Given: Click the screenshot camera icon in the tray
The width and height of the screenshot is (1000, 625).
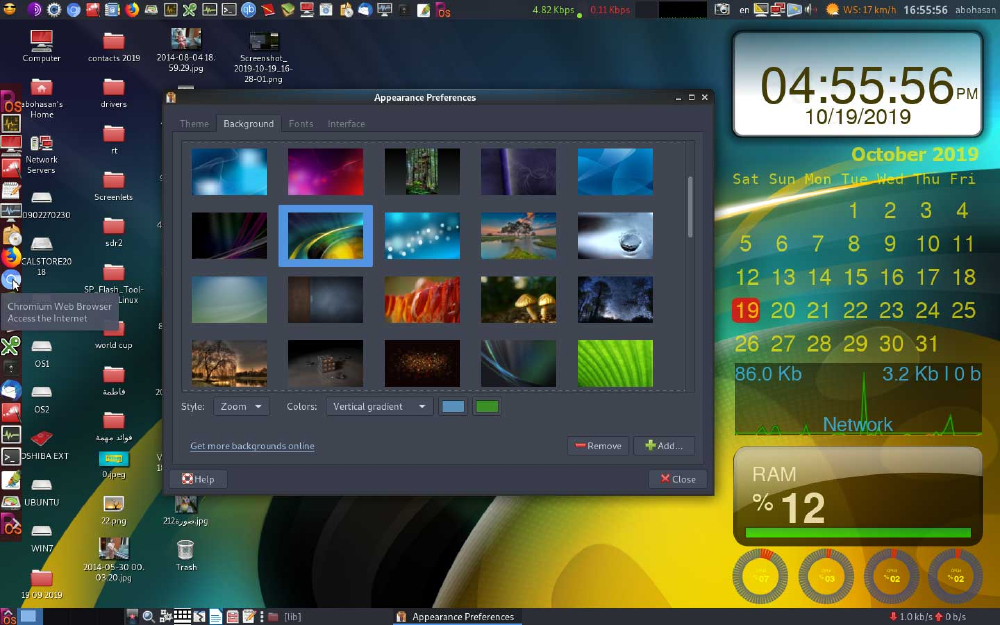Looking at the screenshot, I should coord(722,10).
